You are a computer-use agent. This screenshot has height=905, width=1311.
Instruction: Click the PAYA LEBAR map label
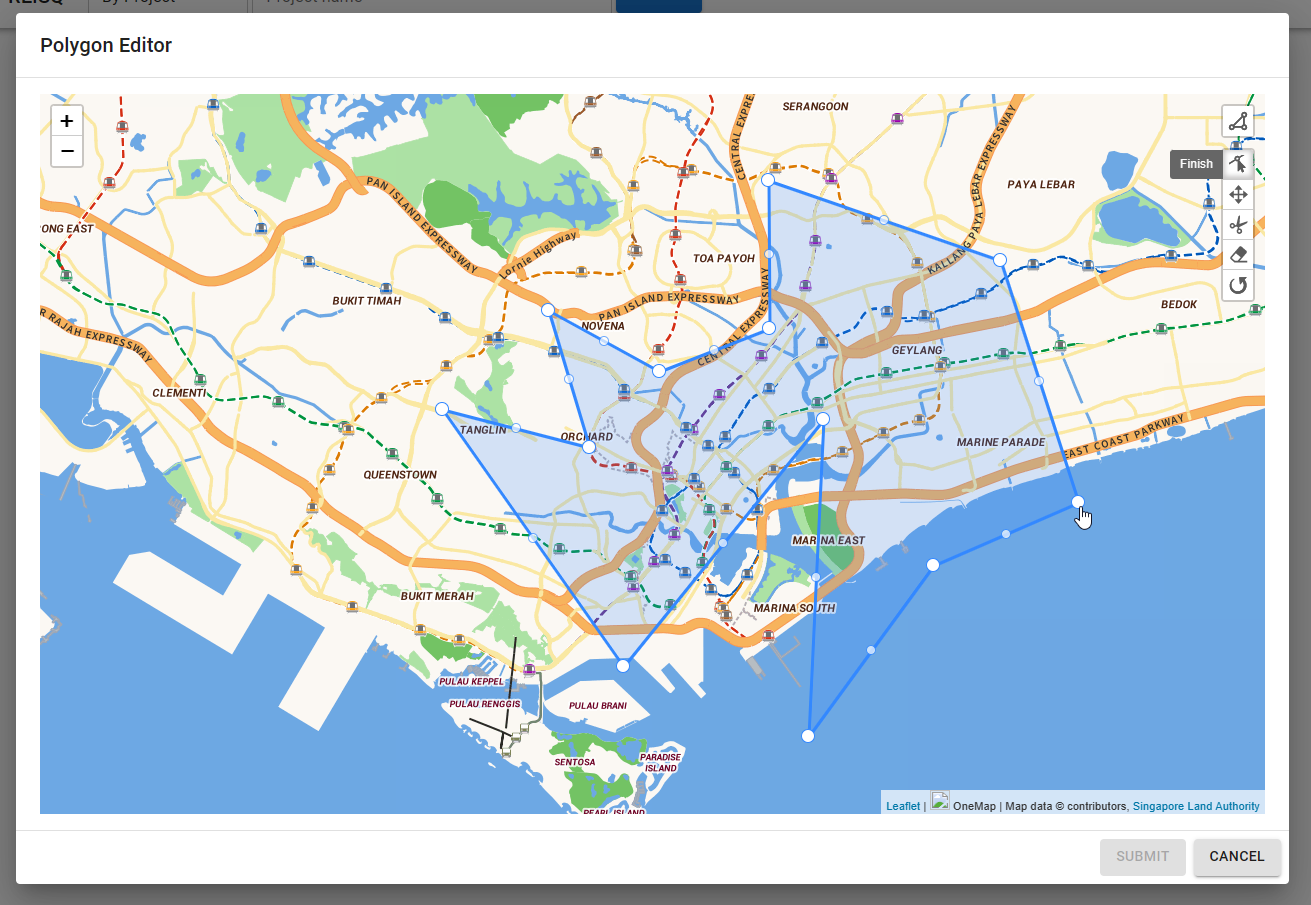click(1041, 184)
